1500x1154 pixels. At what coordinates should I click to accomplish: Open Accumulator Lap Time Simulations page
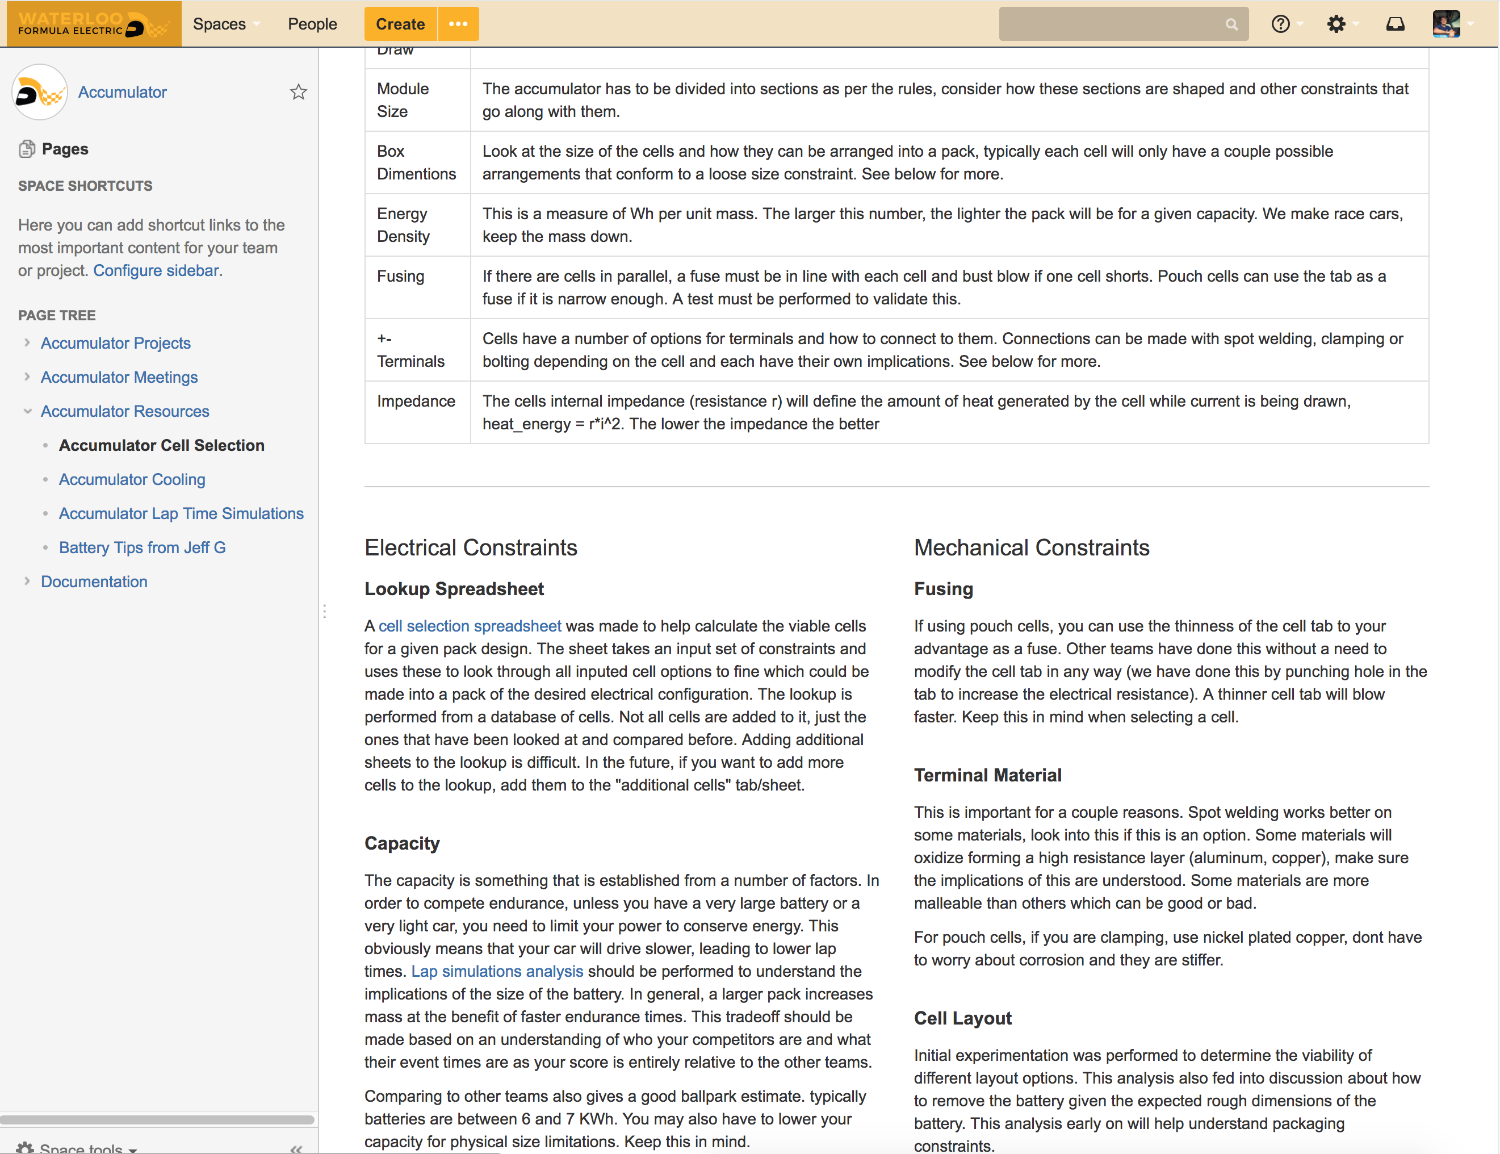(181, 513)
